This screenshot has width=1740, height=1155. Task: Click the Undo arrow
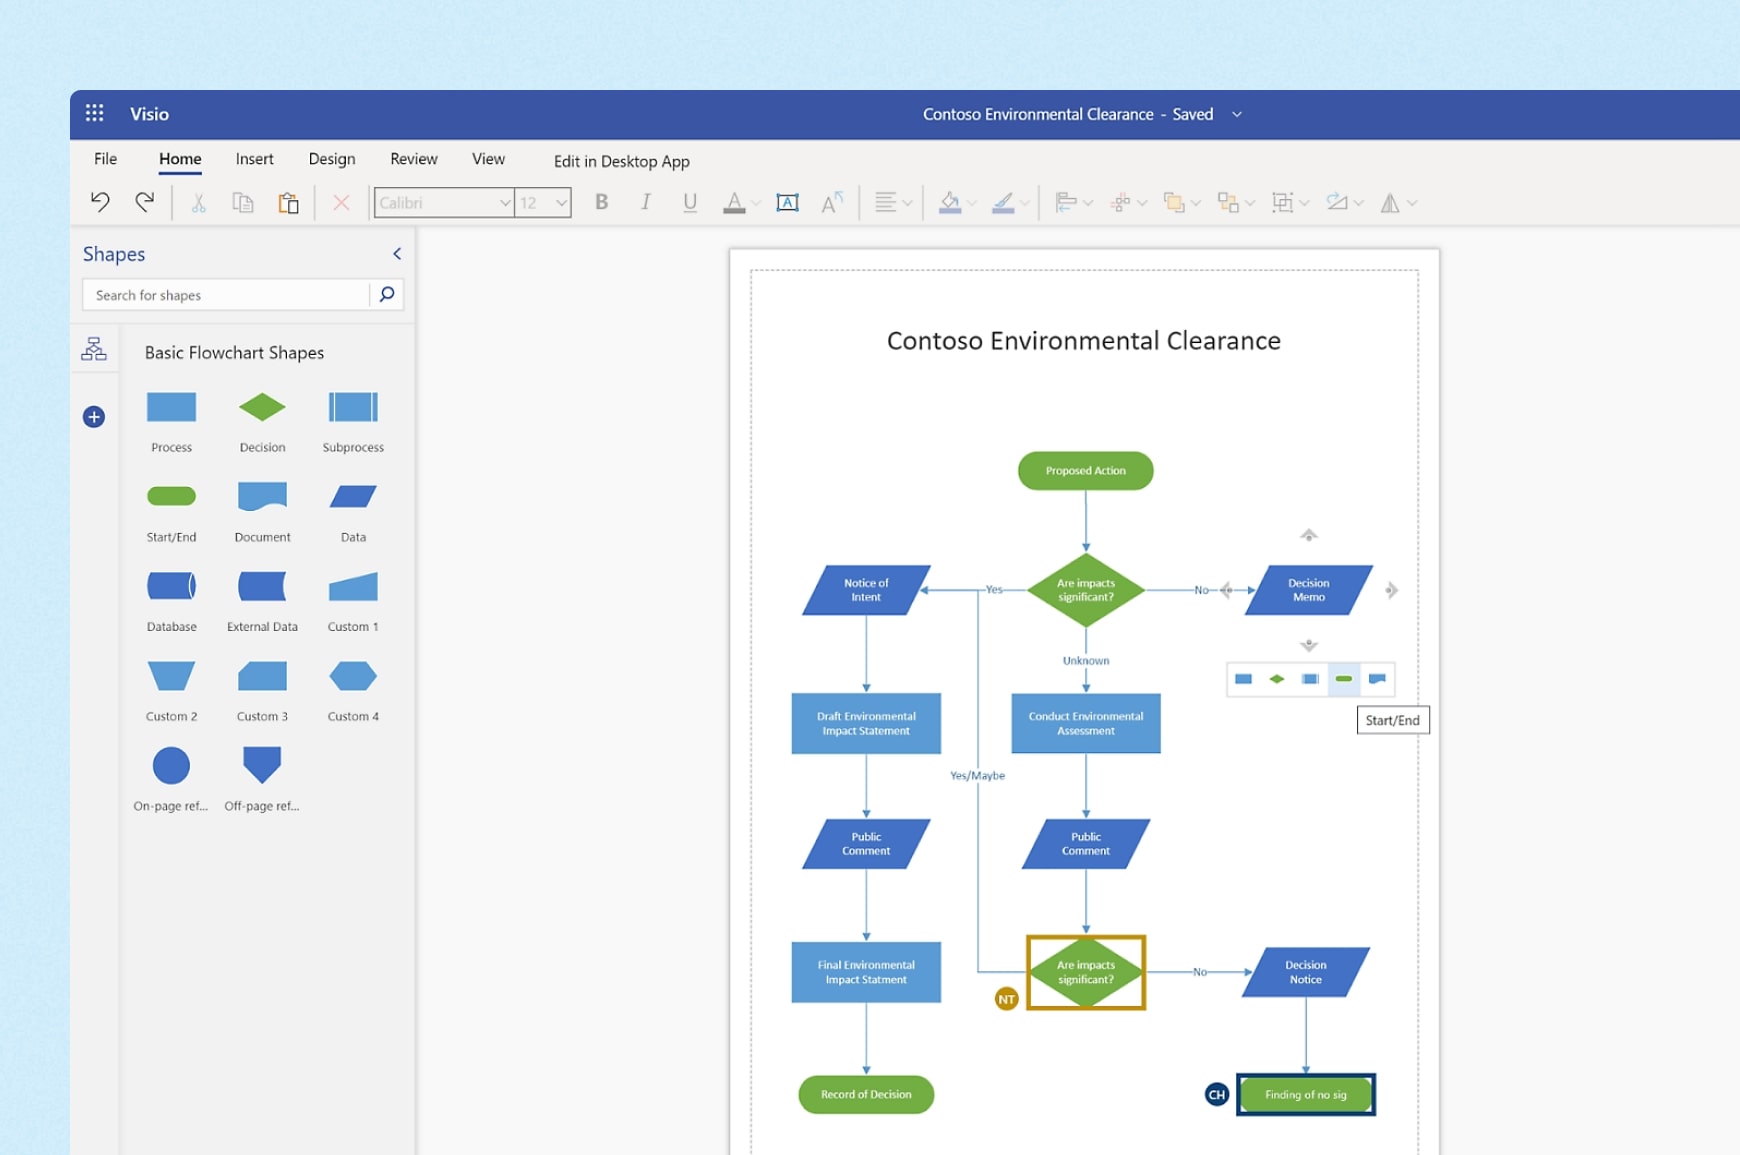100,202
